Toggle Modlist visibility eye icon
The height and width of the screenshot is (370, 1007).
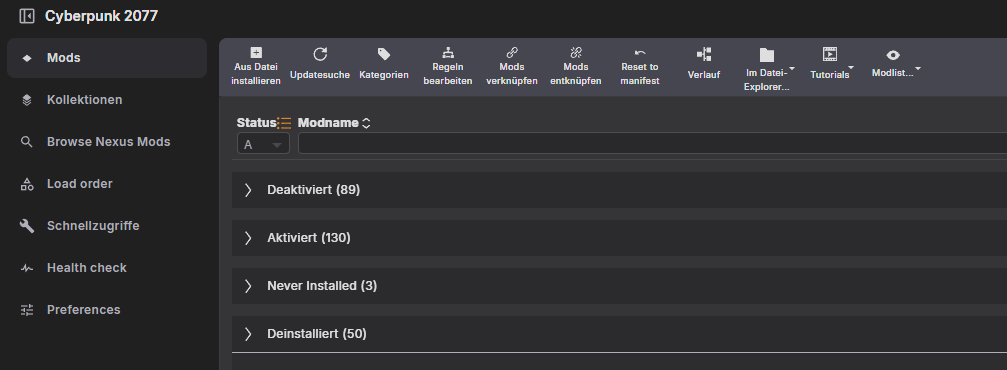click(893, 55)
